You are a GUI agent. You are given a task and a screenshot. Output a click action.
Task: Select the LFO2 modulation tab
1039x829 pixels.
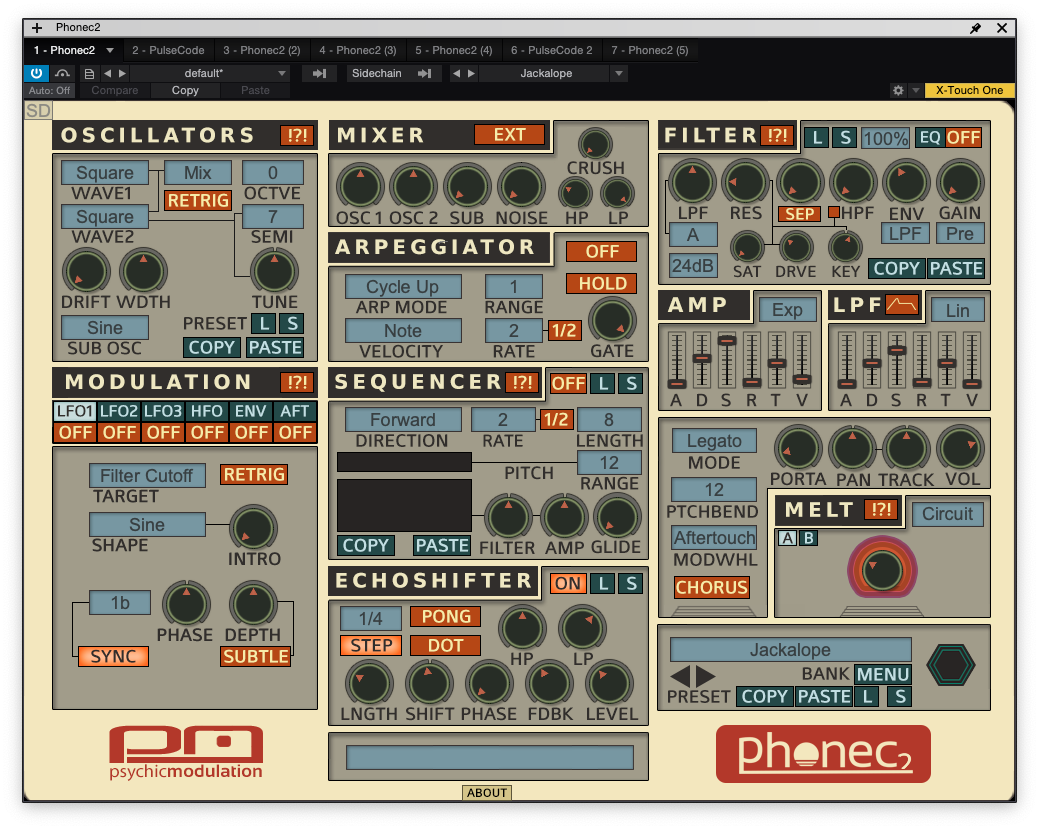(119, 411)
